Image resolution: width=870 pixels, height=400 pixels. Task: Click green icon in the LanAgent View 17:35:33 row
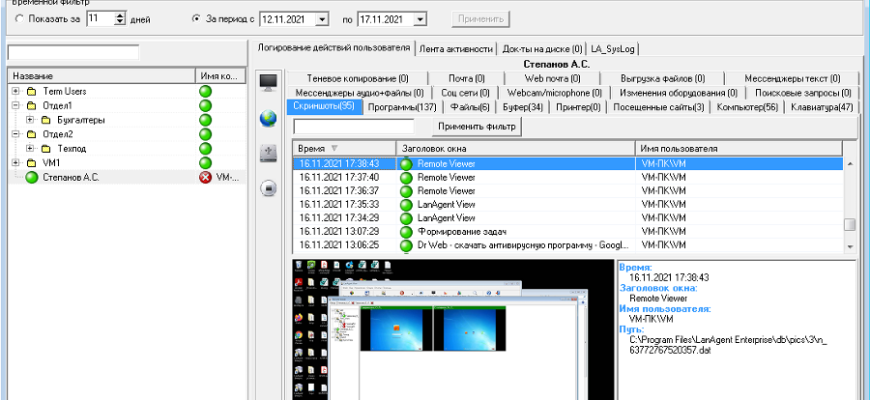[406, 204]
